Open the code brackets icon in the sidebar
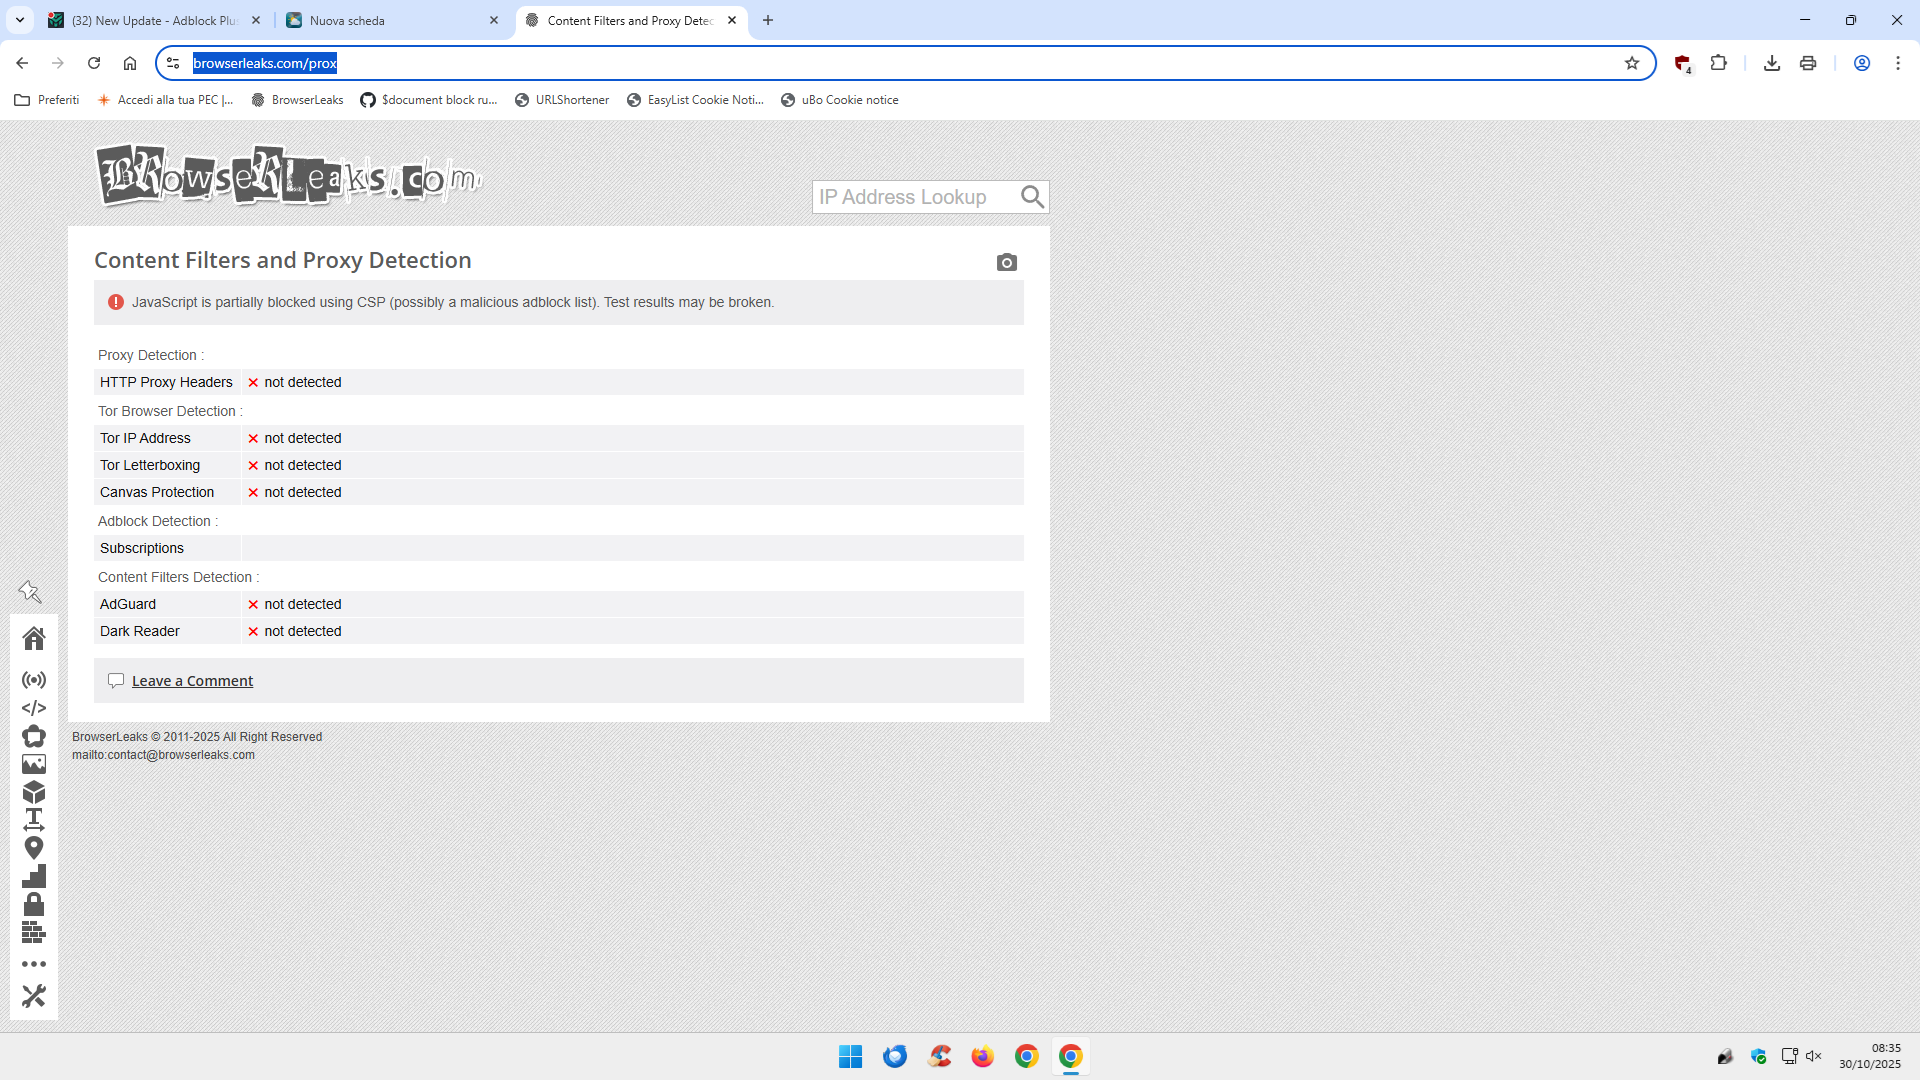 (34, 708)
